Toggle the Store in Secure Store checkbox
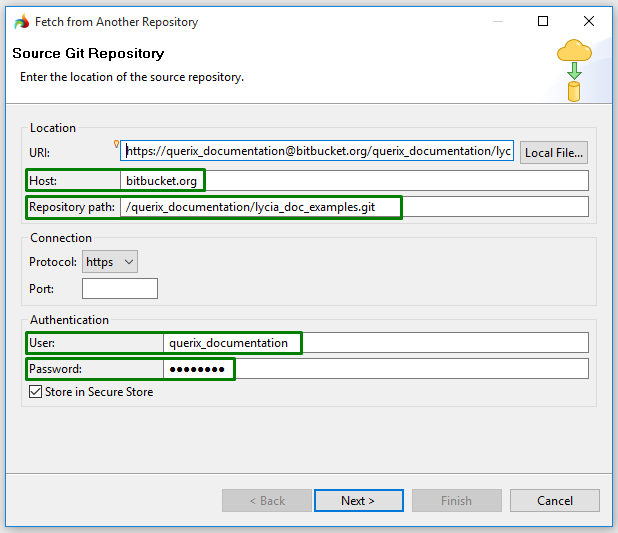Image resolution: width=618 pixels, height=533 pixels. (x=36, y=392)
